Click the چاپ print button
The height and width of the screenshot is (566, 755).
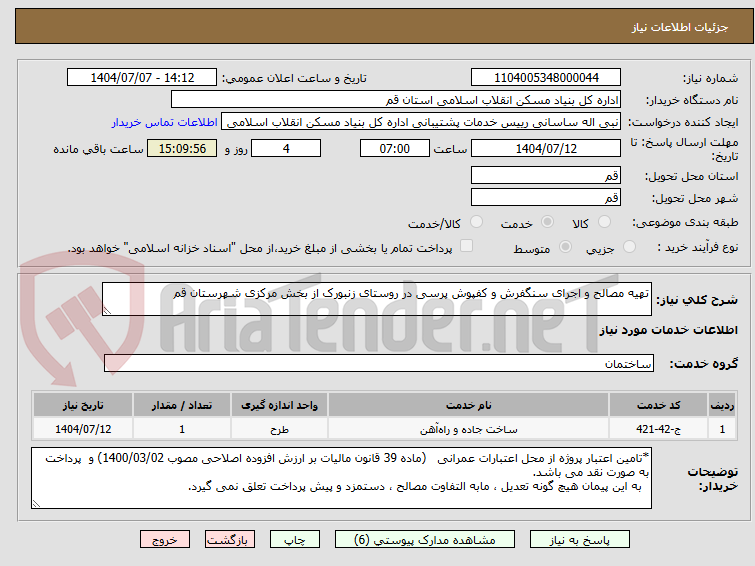tap(295, 540)
